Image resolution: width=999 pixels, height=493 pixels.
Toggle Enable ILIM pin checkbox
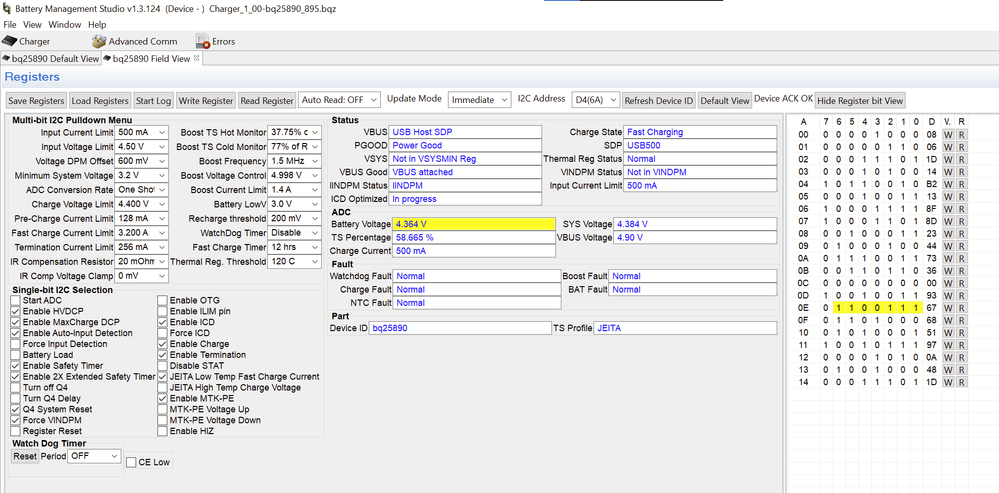pos(163,311)
